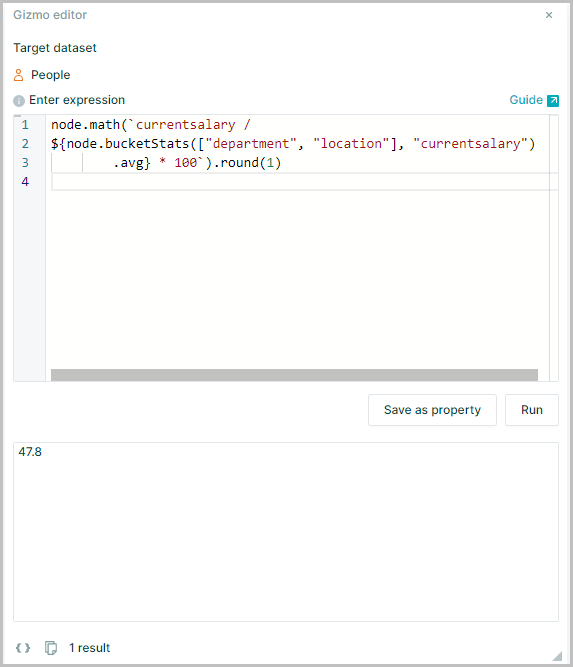This screenshot has width=573, height=667.
Task: Click the 47.8 result value
Action: coord(30,452)
